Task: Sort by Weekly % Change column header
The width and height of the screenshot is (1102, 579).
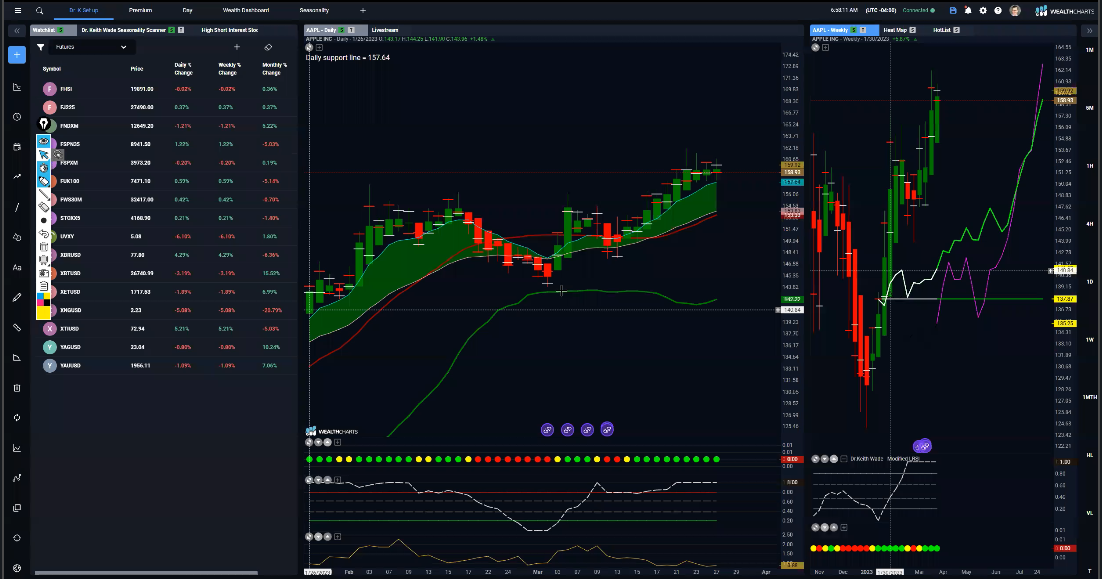Action: click(x=228, y=68)
